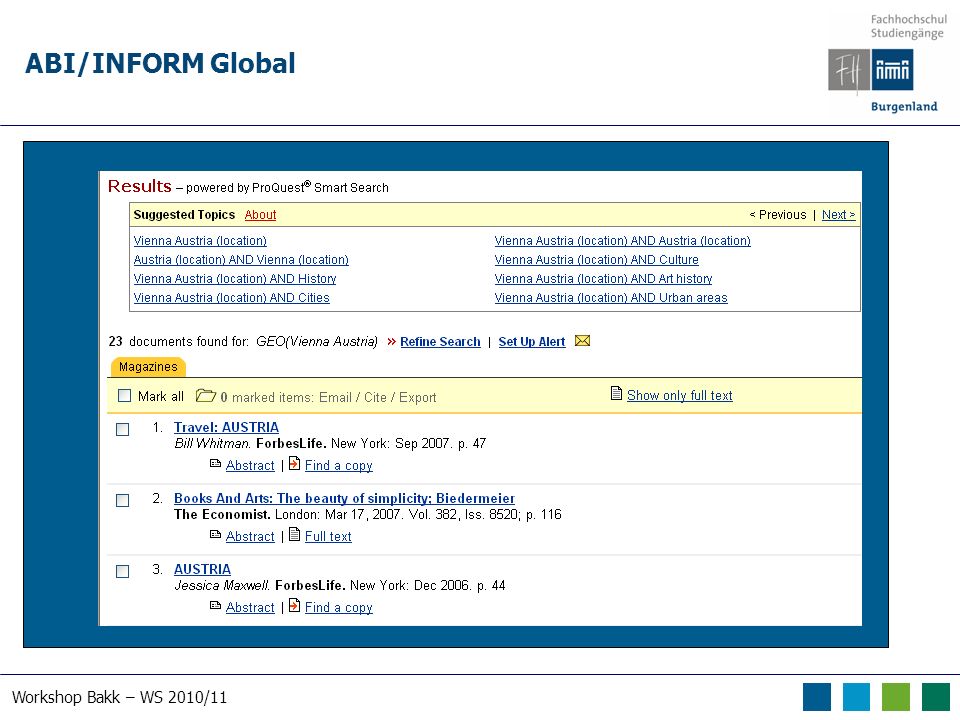Tick the checkbox for result 2 Books And Arts
960x720 pixels.
[122, 500]
